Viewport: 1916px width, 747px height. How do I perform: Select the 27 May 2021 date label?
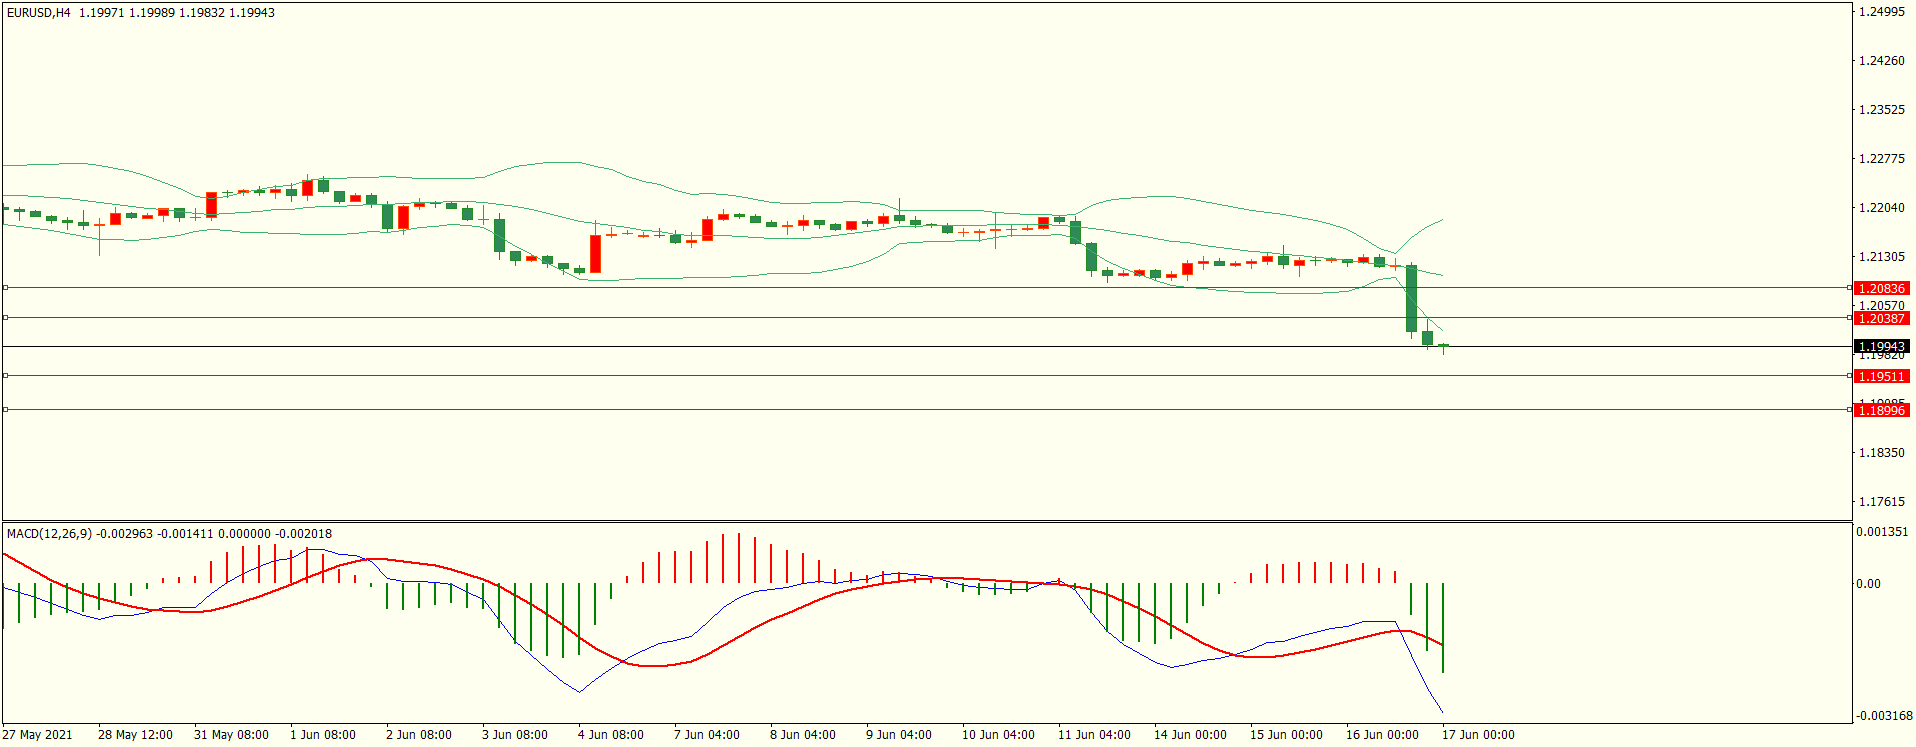coord(37,735)
